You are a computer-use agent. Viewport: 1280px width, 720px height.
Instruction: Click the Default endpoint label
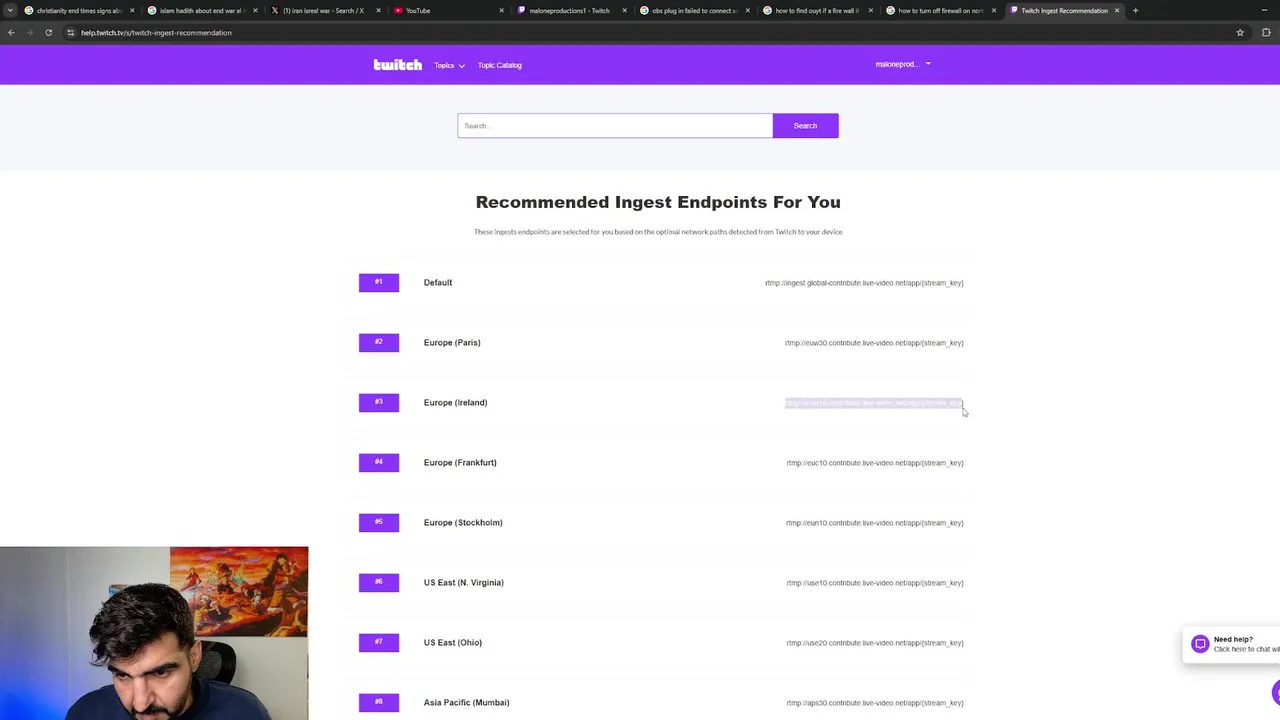[438, 282]
